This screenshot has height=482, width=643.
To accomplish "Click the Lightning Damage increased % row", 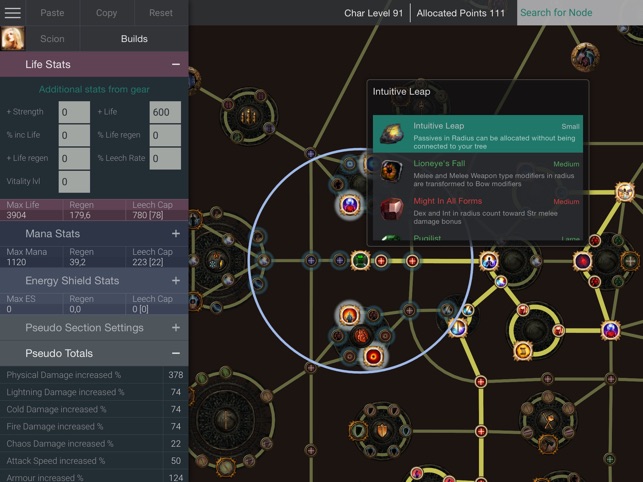I will [94, 392].
